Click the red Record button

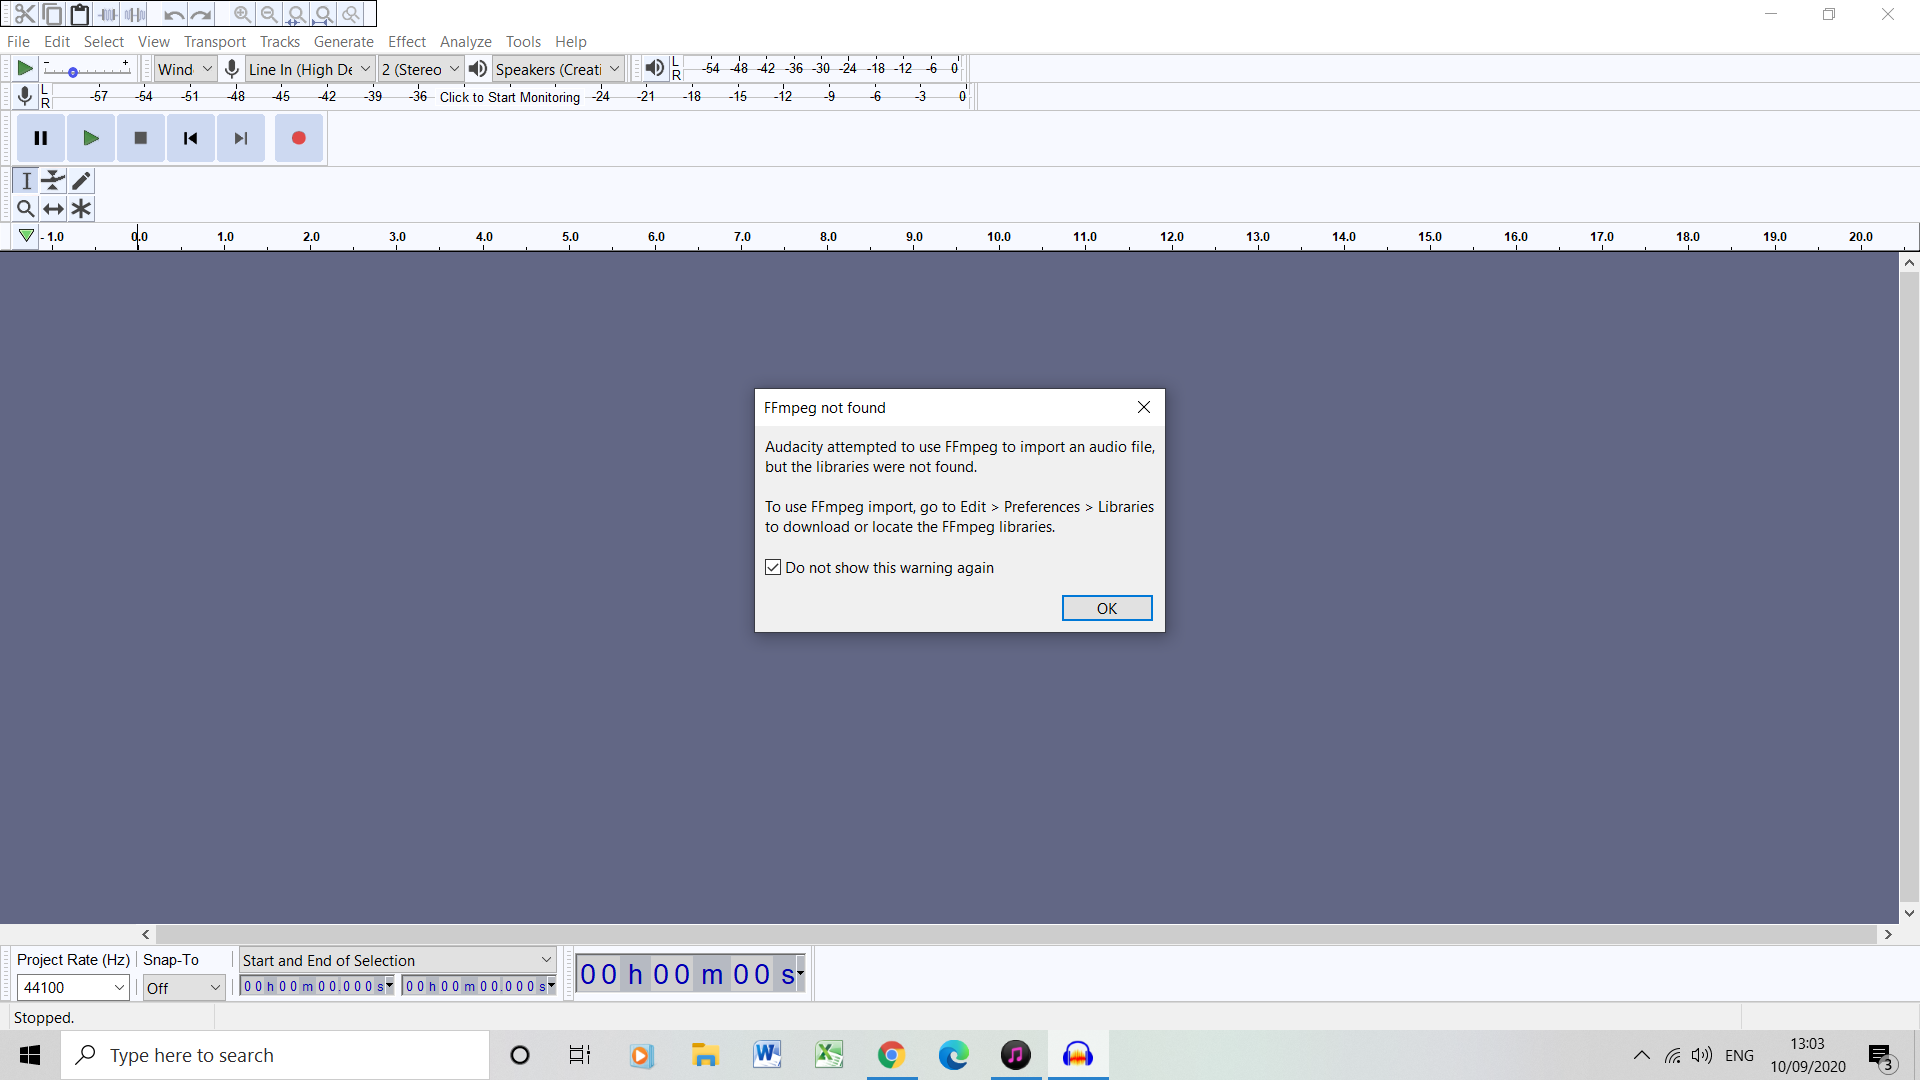point(298,138)
